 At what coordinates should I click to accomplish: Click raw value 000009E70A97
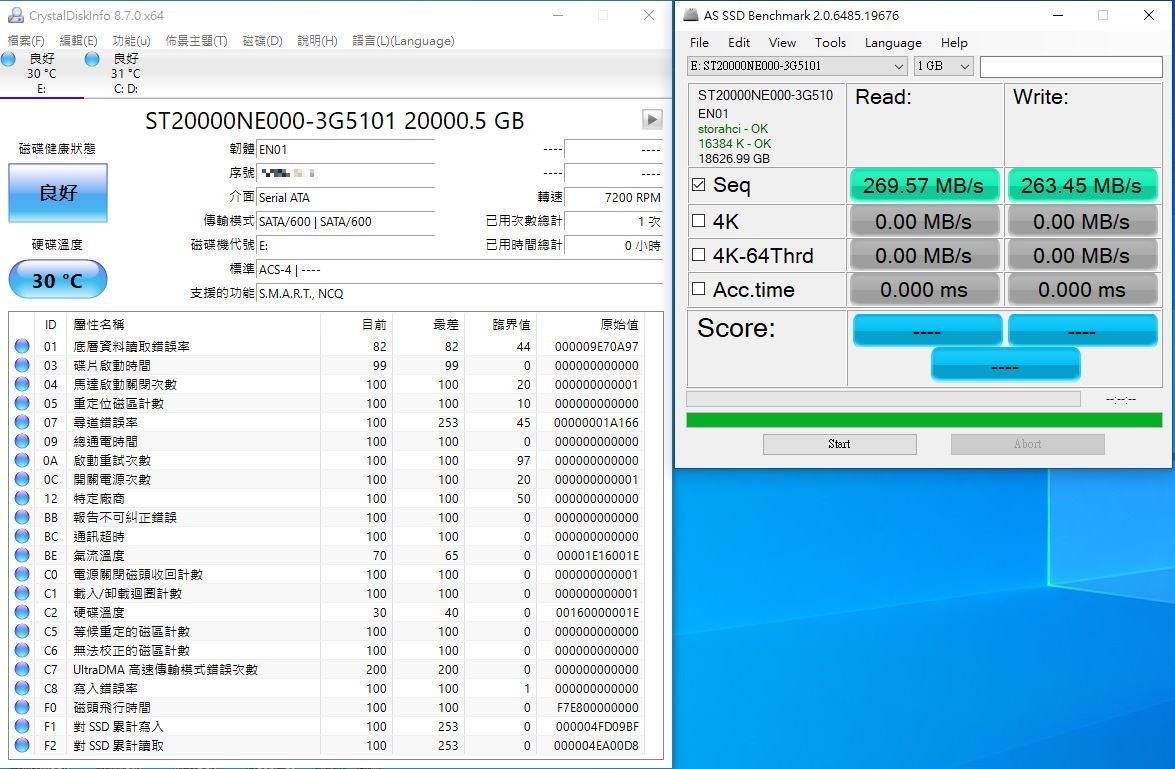tap(596, 346)
